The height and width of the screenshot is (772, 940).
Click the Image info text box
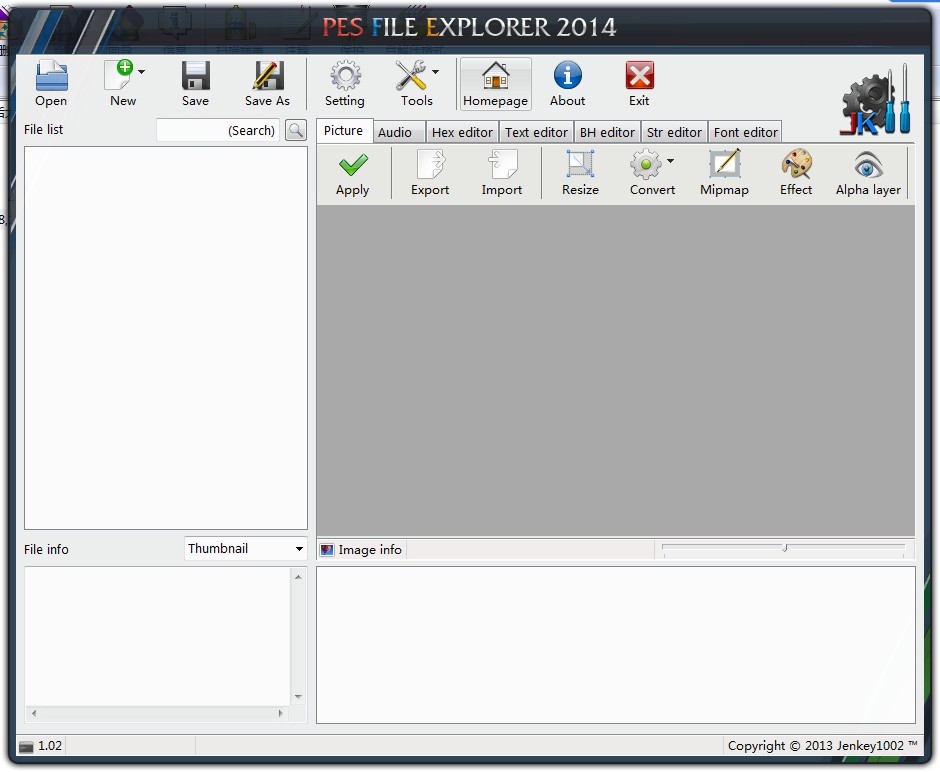(x=616, y=645)
